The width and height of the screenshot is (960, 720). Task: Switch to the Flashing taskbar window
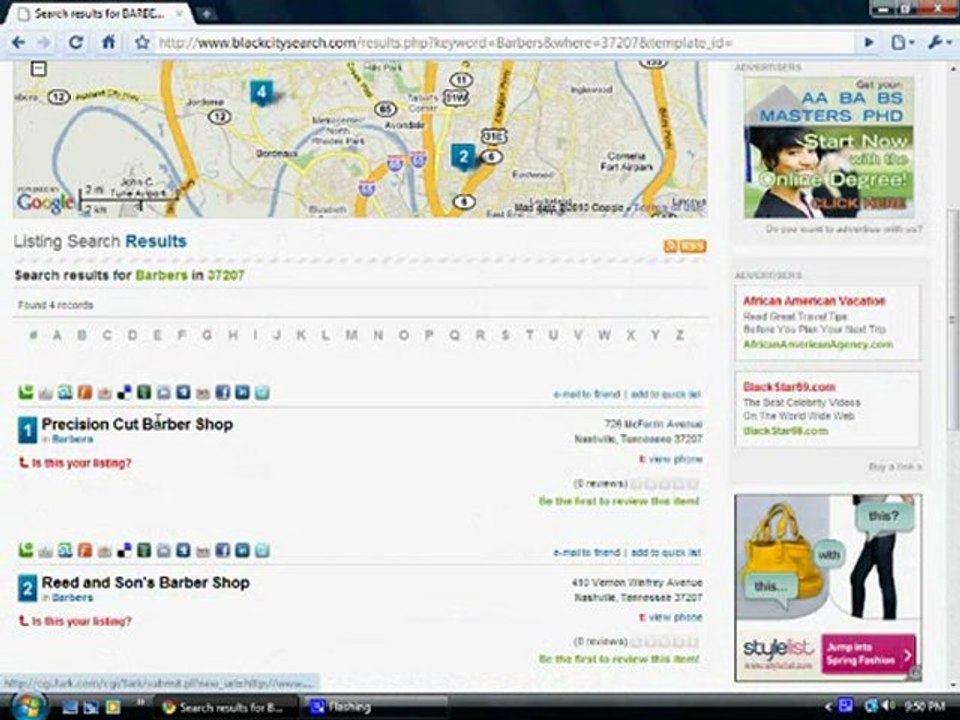[x=373, y=707]
